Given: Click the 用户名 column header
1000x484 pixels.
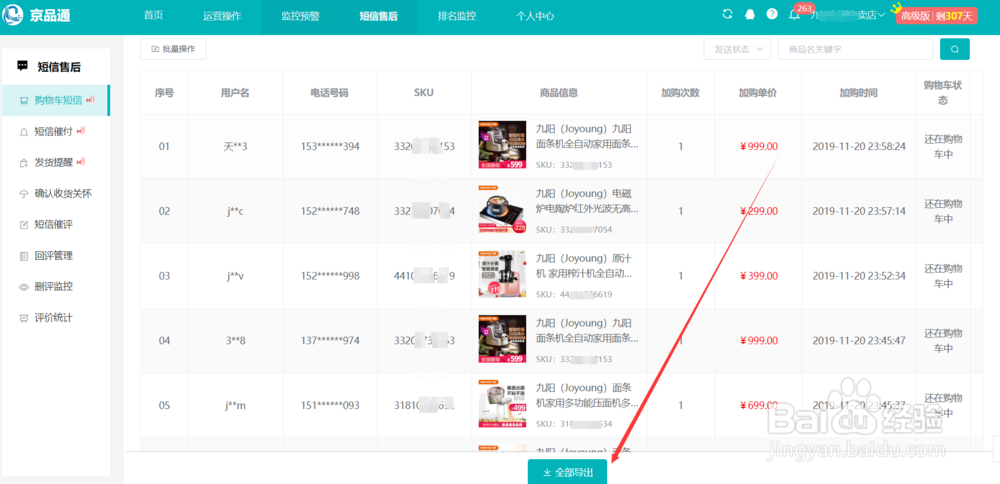Looking at the screenshot, I should (x=235, y=93).
